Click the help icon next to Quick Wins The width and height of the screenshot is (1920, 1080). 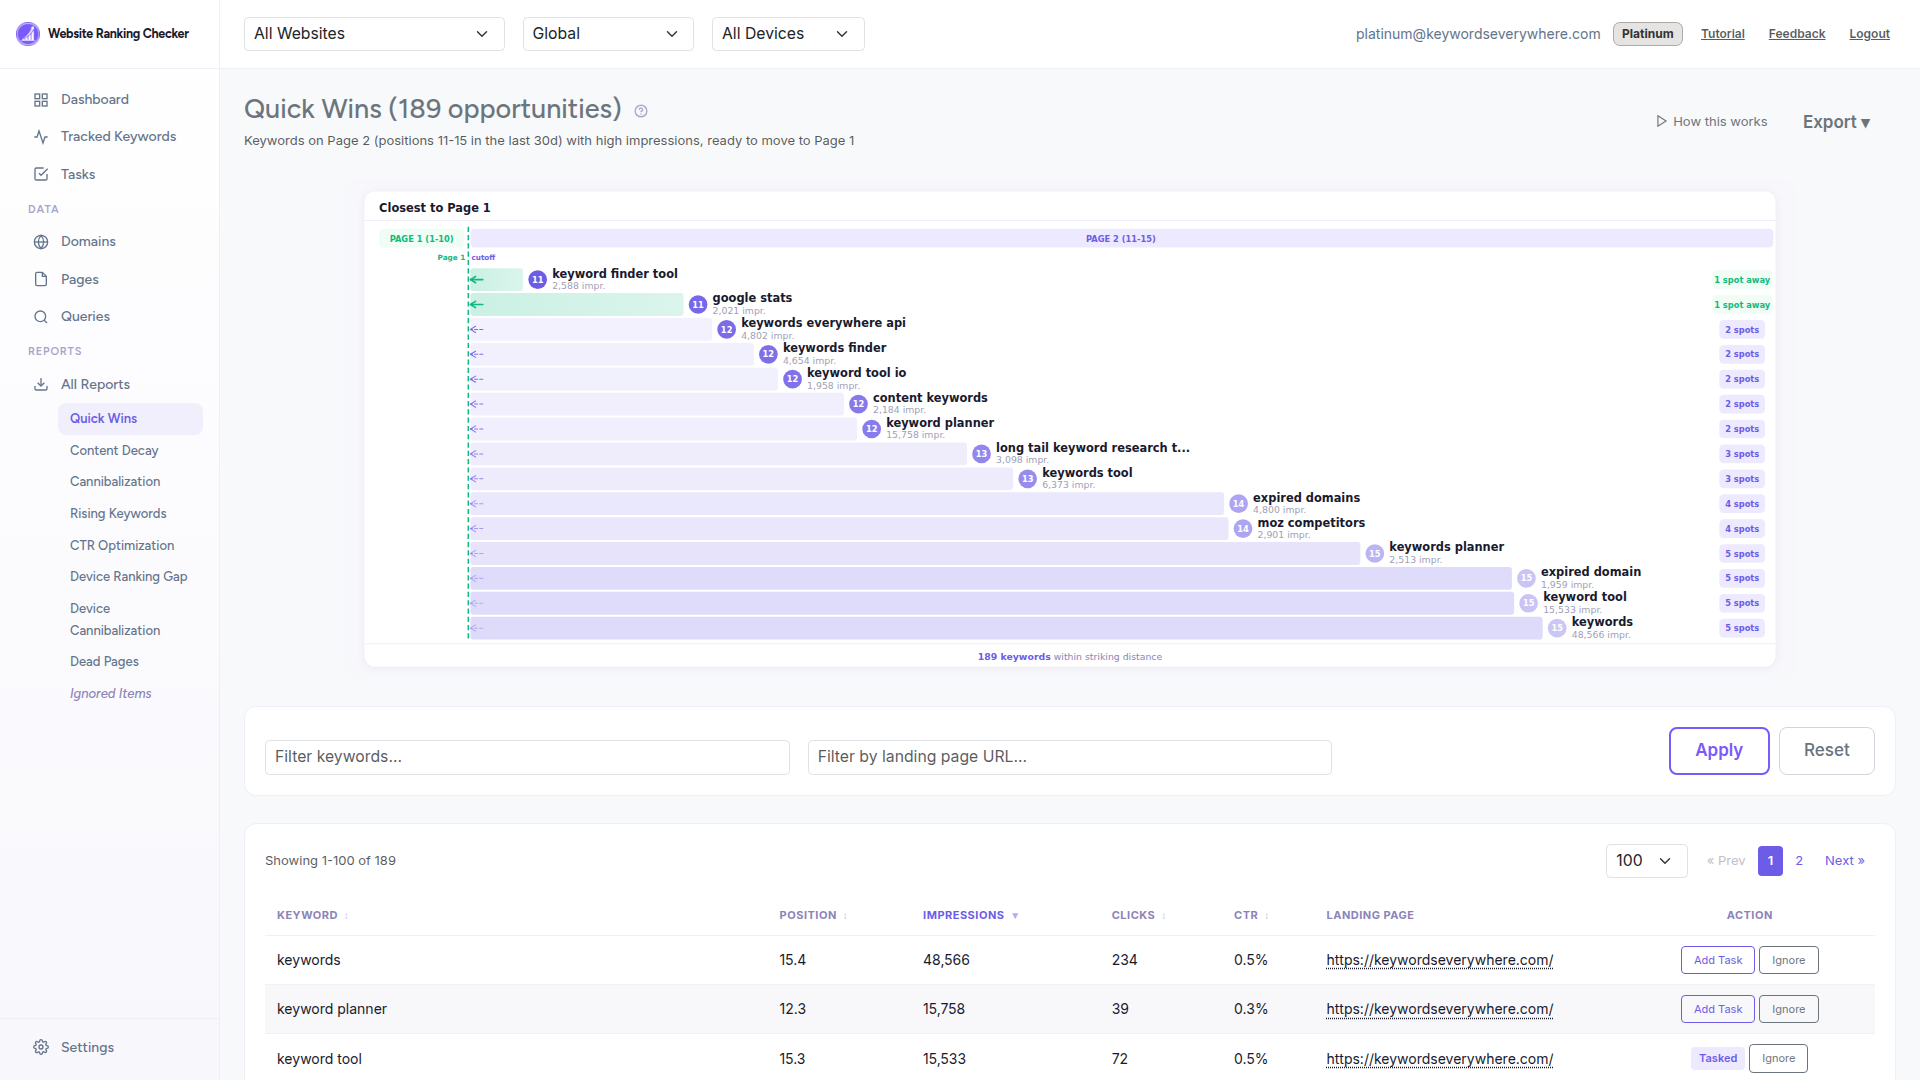coord(641,110)
